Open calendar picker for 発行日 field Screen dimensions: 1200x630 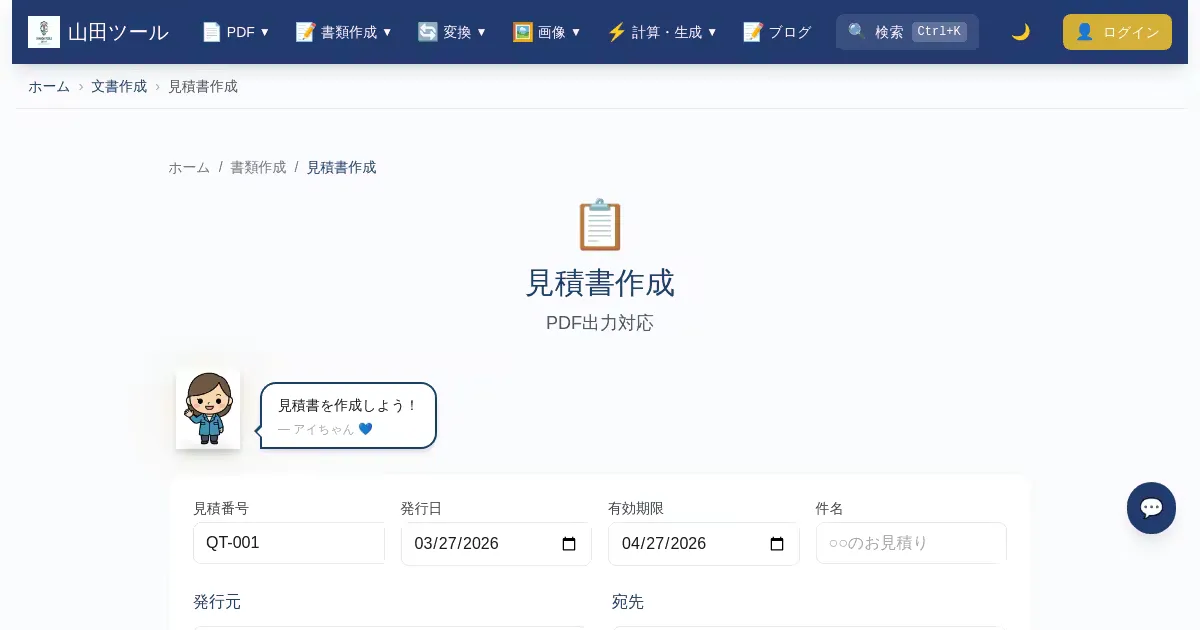(x=569, y=544)
